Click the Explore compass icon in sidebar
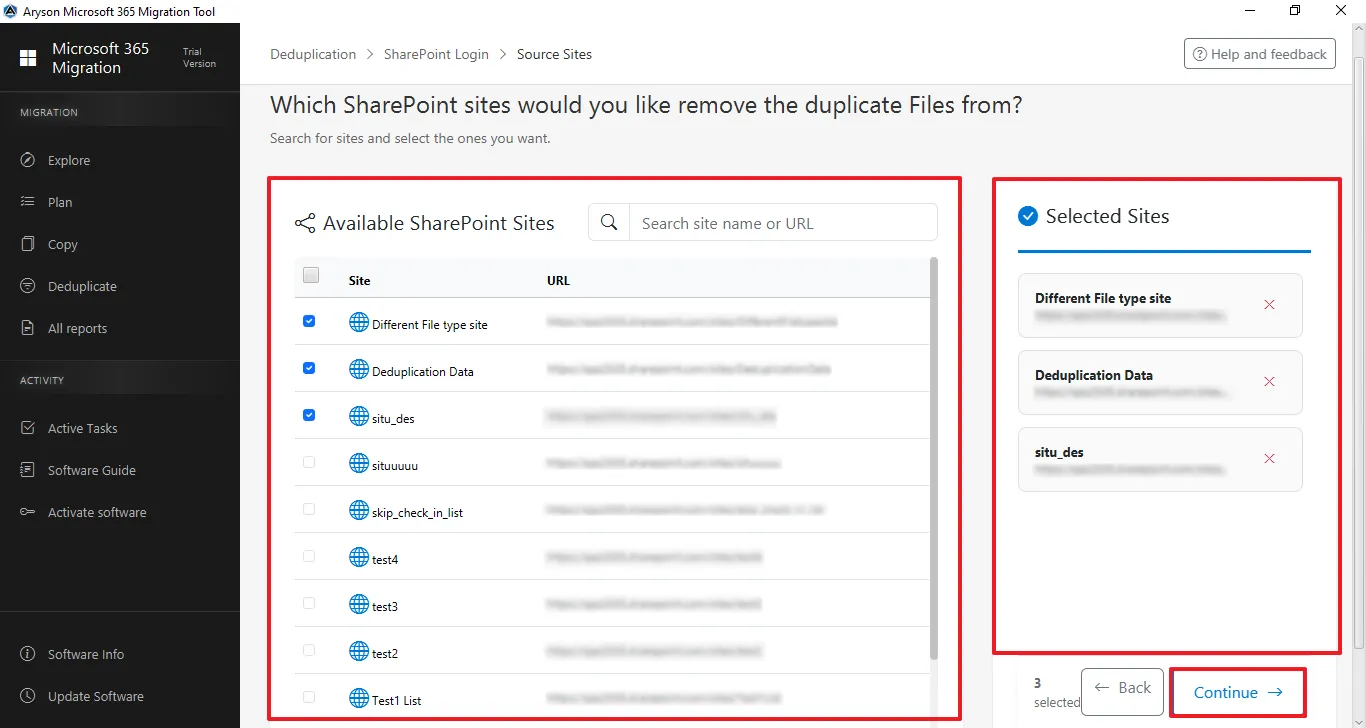 point(28,160)
